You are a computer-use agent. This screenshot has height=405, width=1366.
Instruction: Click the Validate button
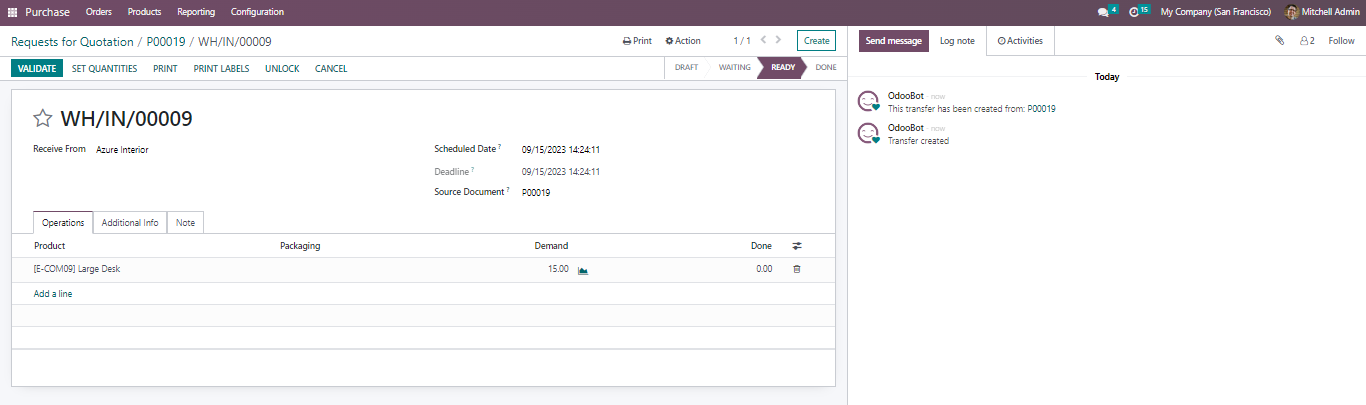[37, 69]
